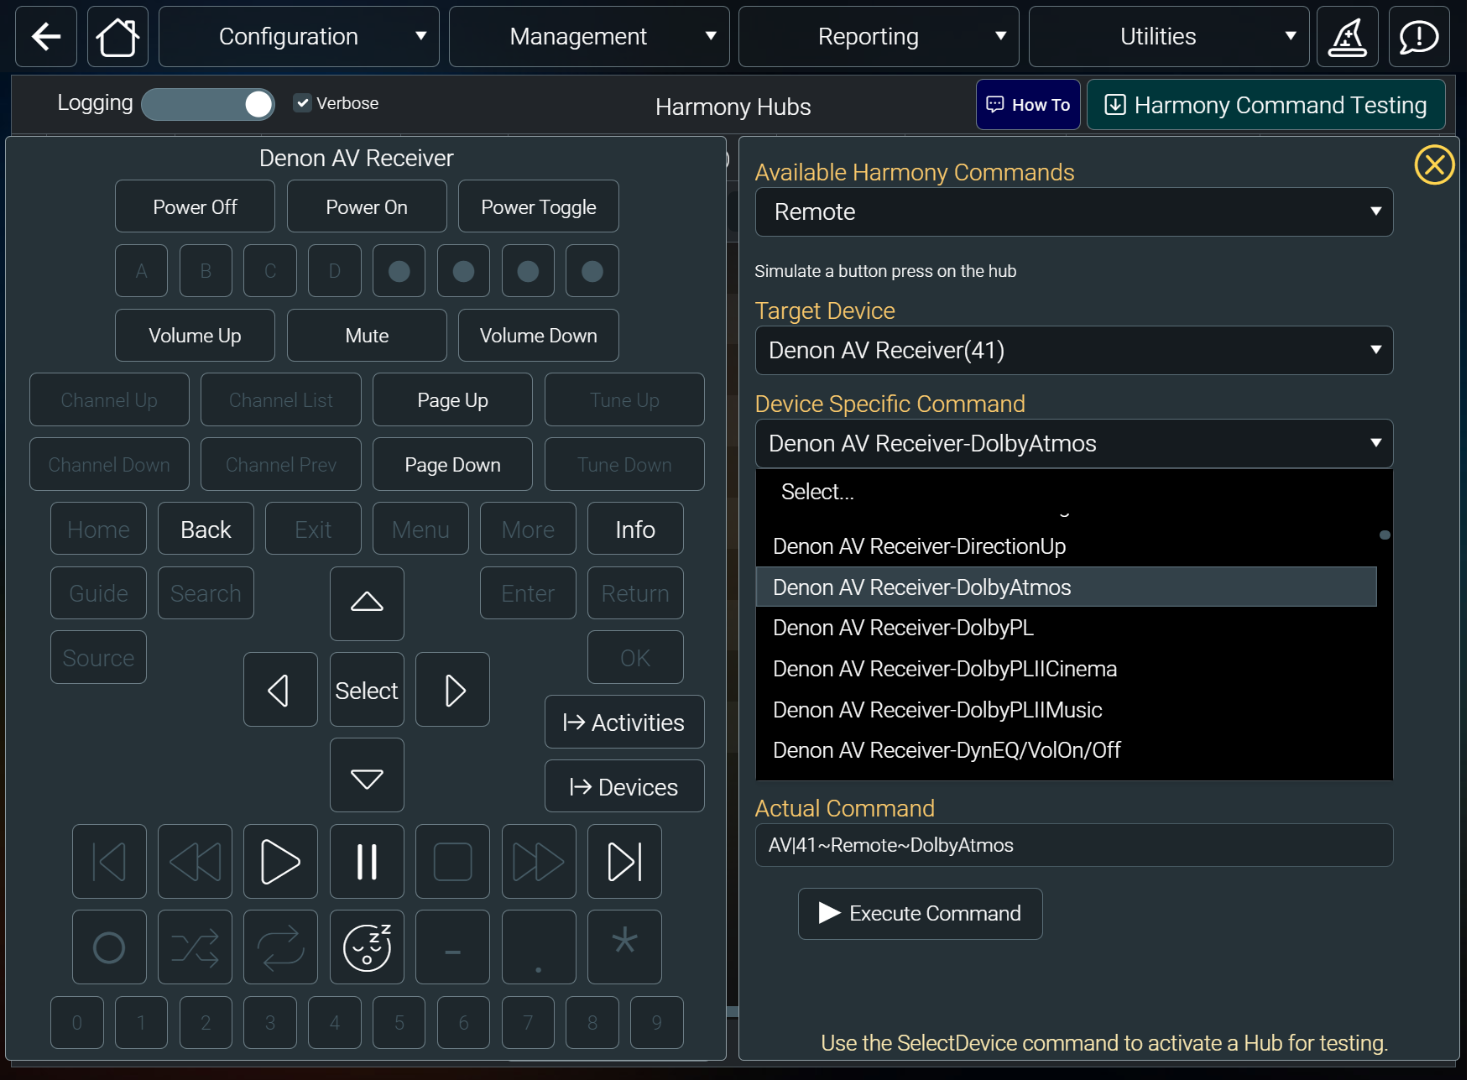Screen dimensions: 1467x1080
Task: Click the Power Toggle button
Action: (538, 207)
